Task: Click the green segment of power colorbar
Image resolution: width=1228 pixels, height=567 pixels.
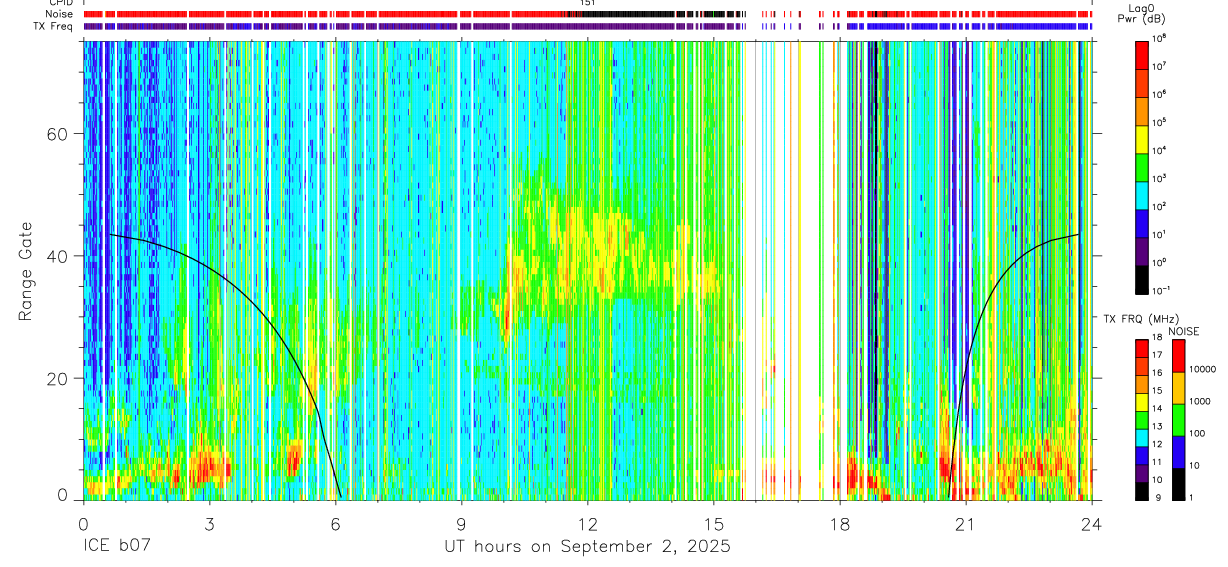Action: pyautogui.click(x=1142, y=166)
